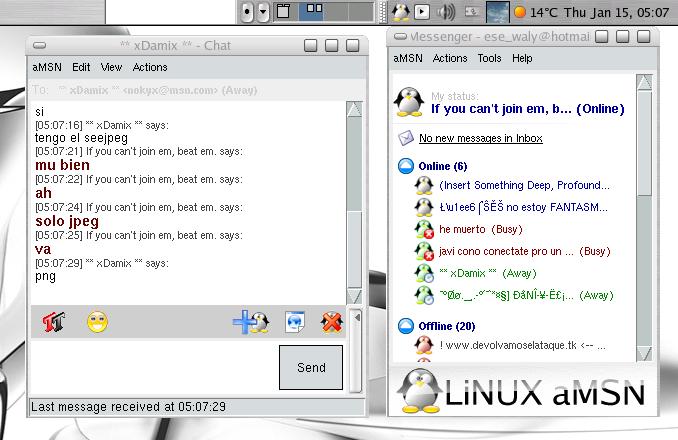
Task: Click the play button applet in top panel
Action: click(422, 12)
